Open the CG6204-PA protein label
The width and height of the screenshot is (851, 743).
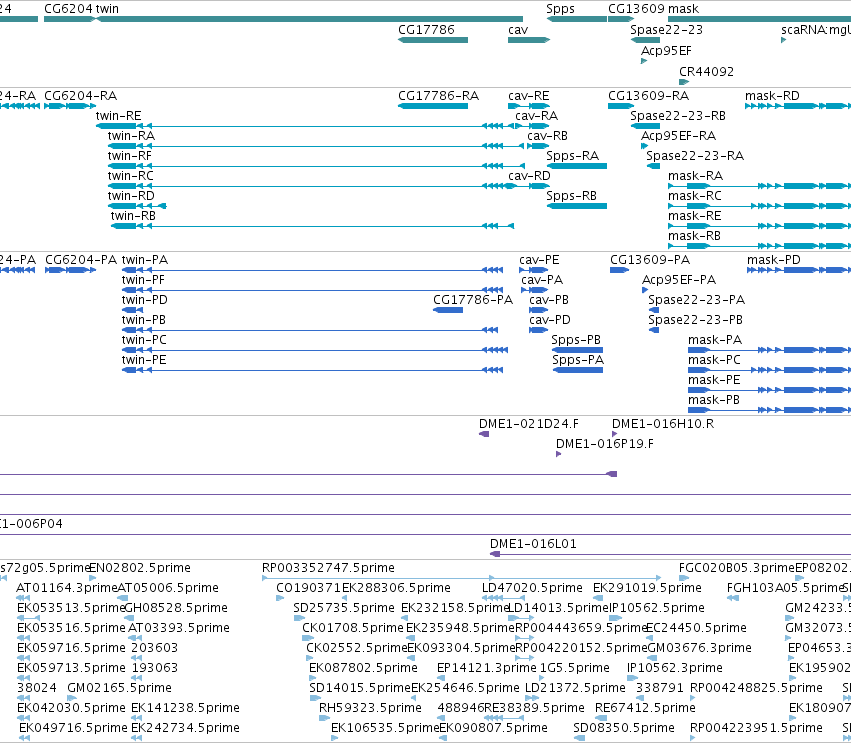click(x=81, y=260)
